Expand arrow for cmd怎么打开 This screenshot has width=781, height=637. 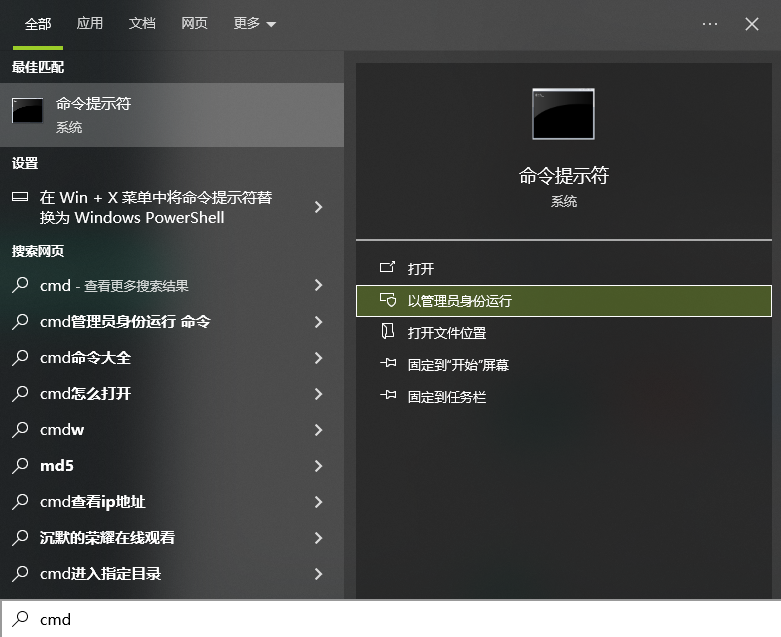coord(319,394)
